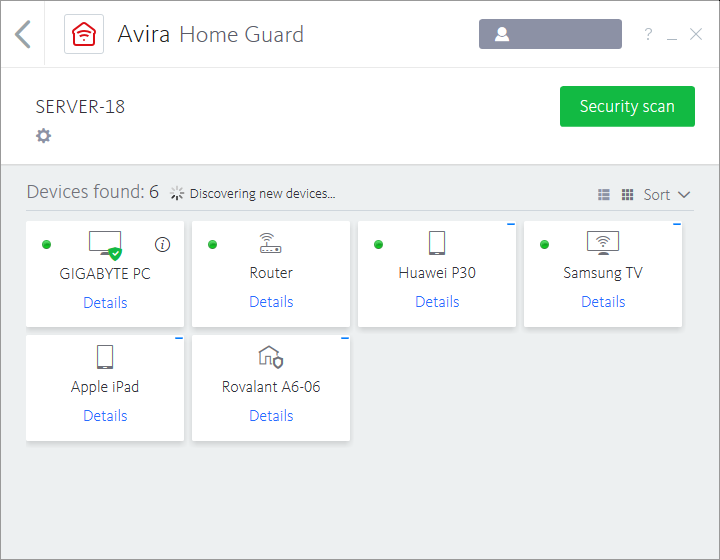
Task: Click the blue dash on Samsung TV card
Action: (677, 224)
